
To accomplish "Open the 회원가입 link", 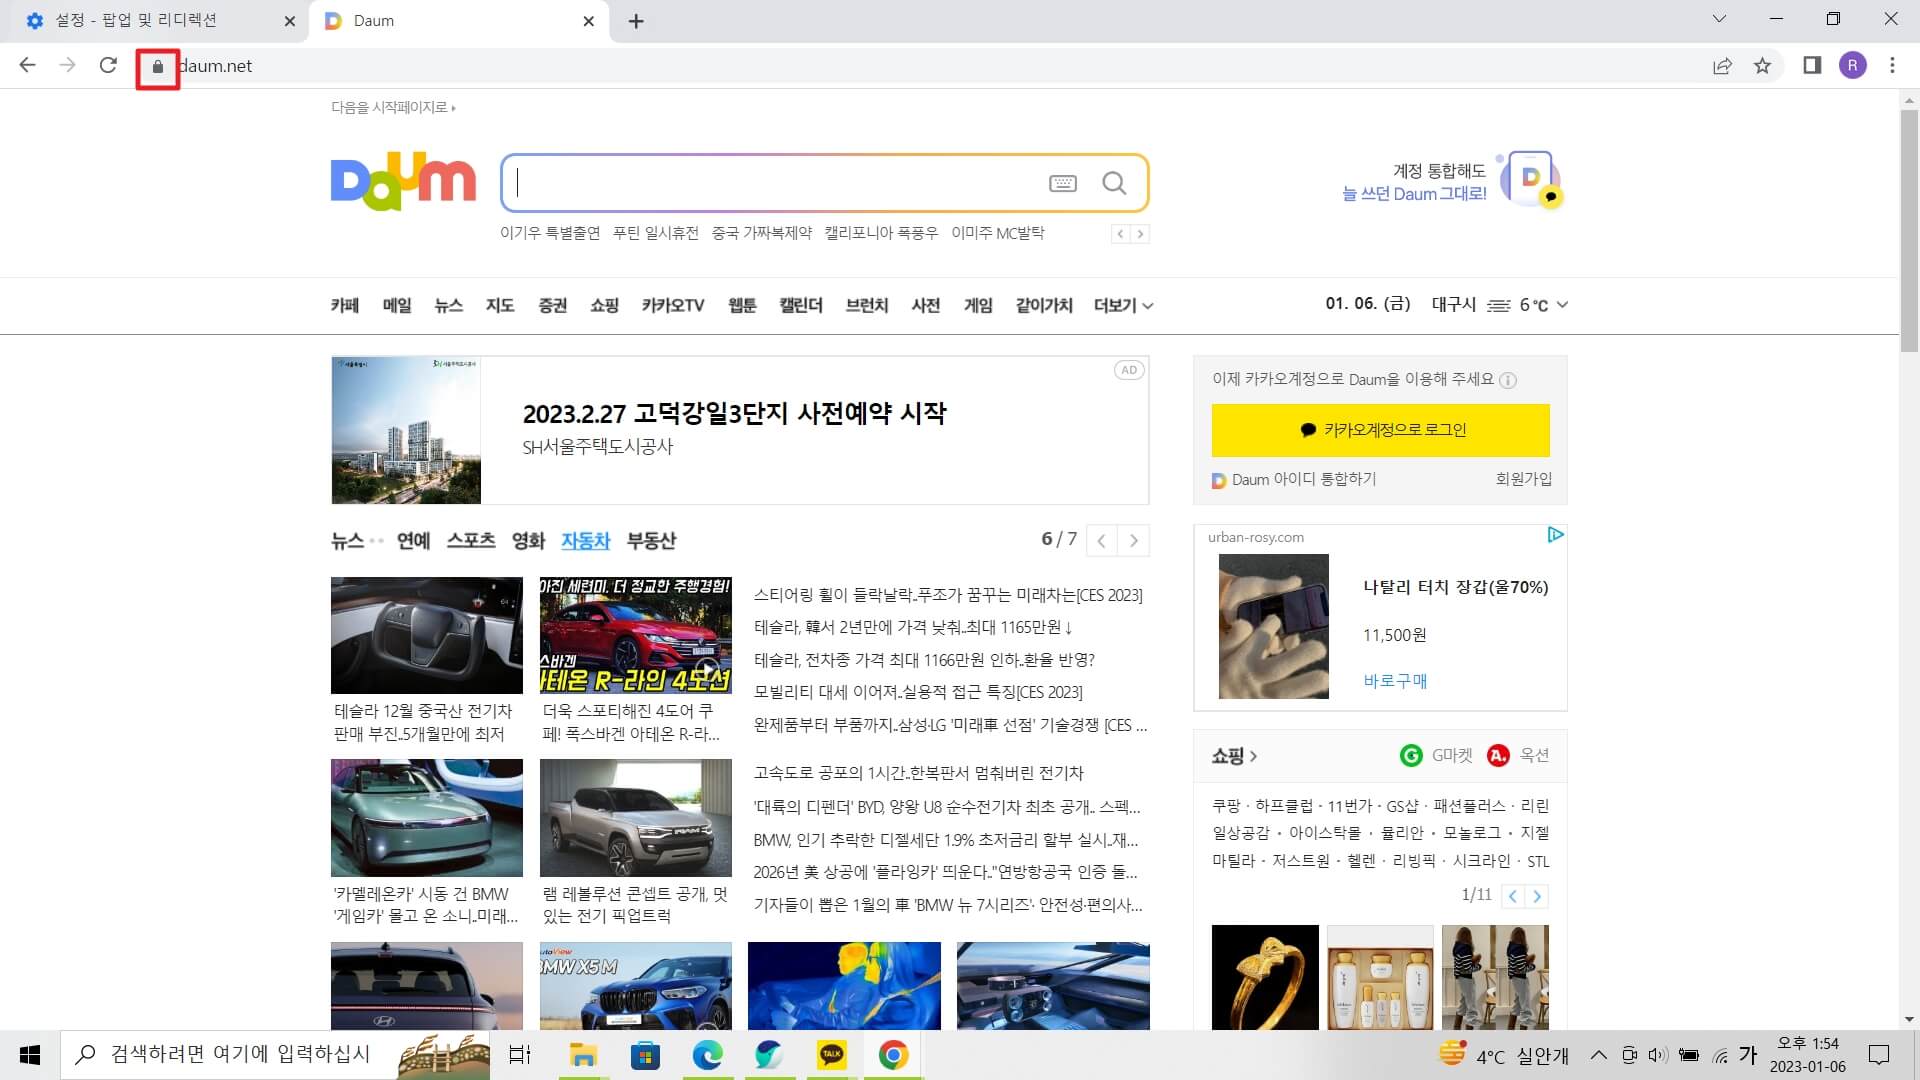I will click(x=1524, y=480).
